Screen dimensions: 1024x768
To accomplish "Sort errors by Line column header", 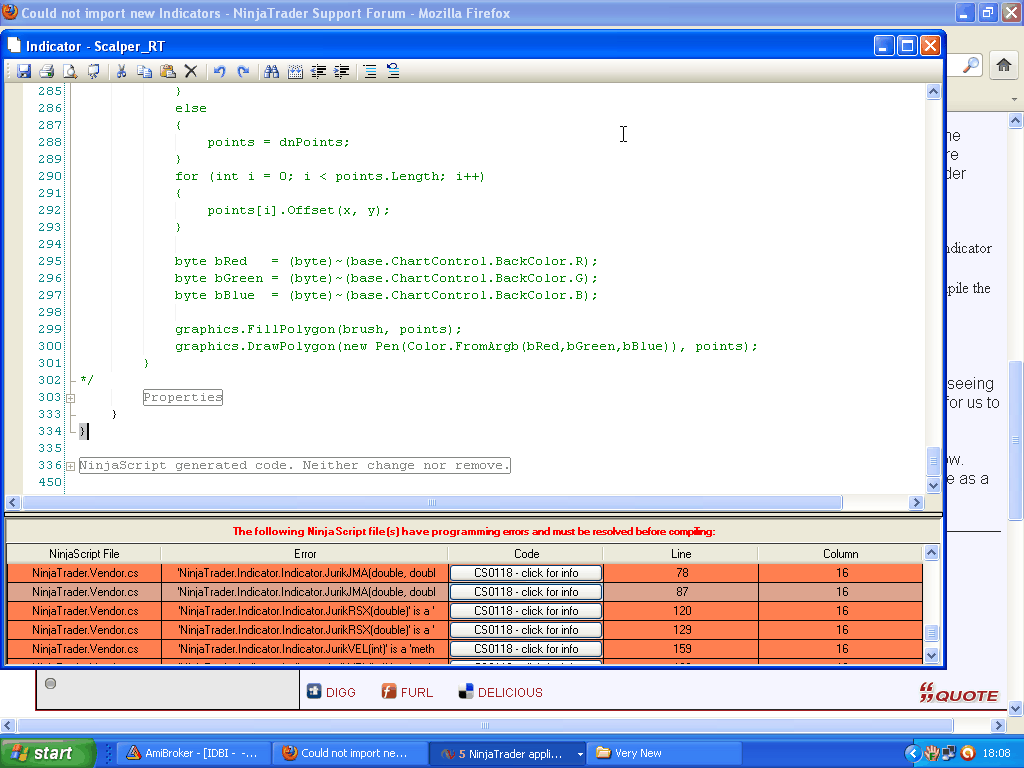I will (x=680, y=553).
